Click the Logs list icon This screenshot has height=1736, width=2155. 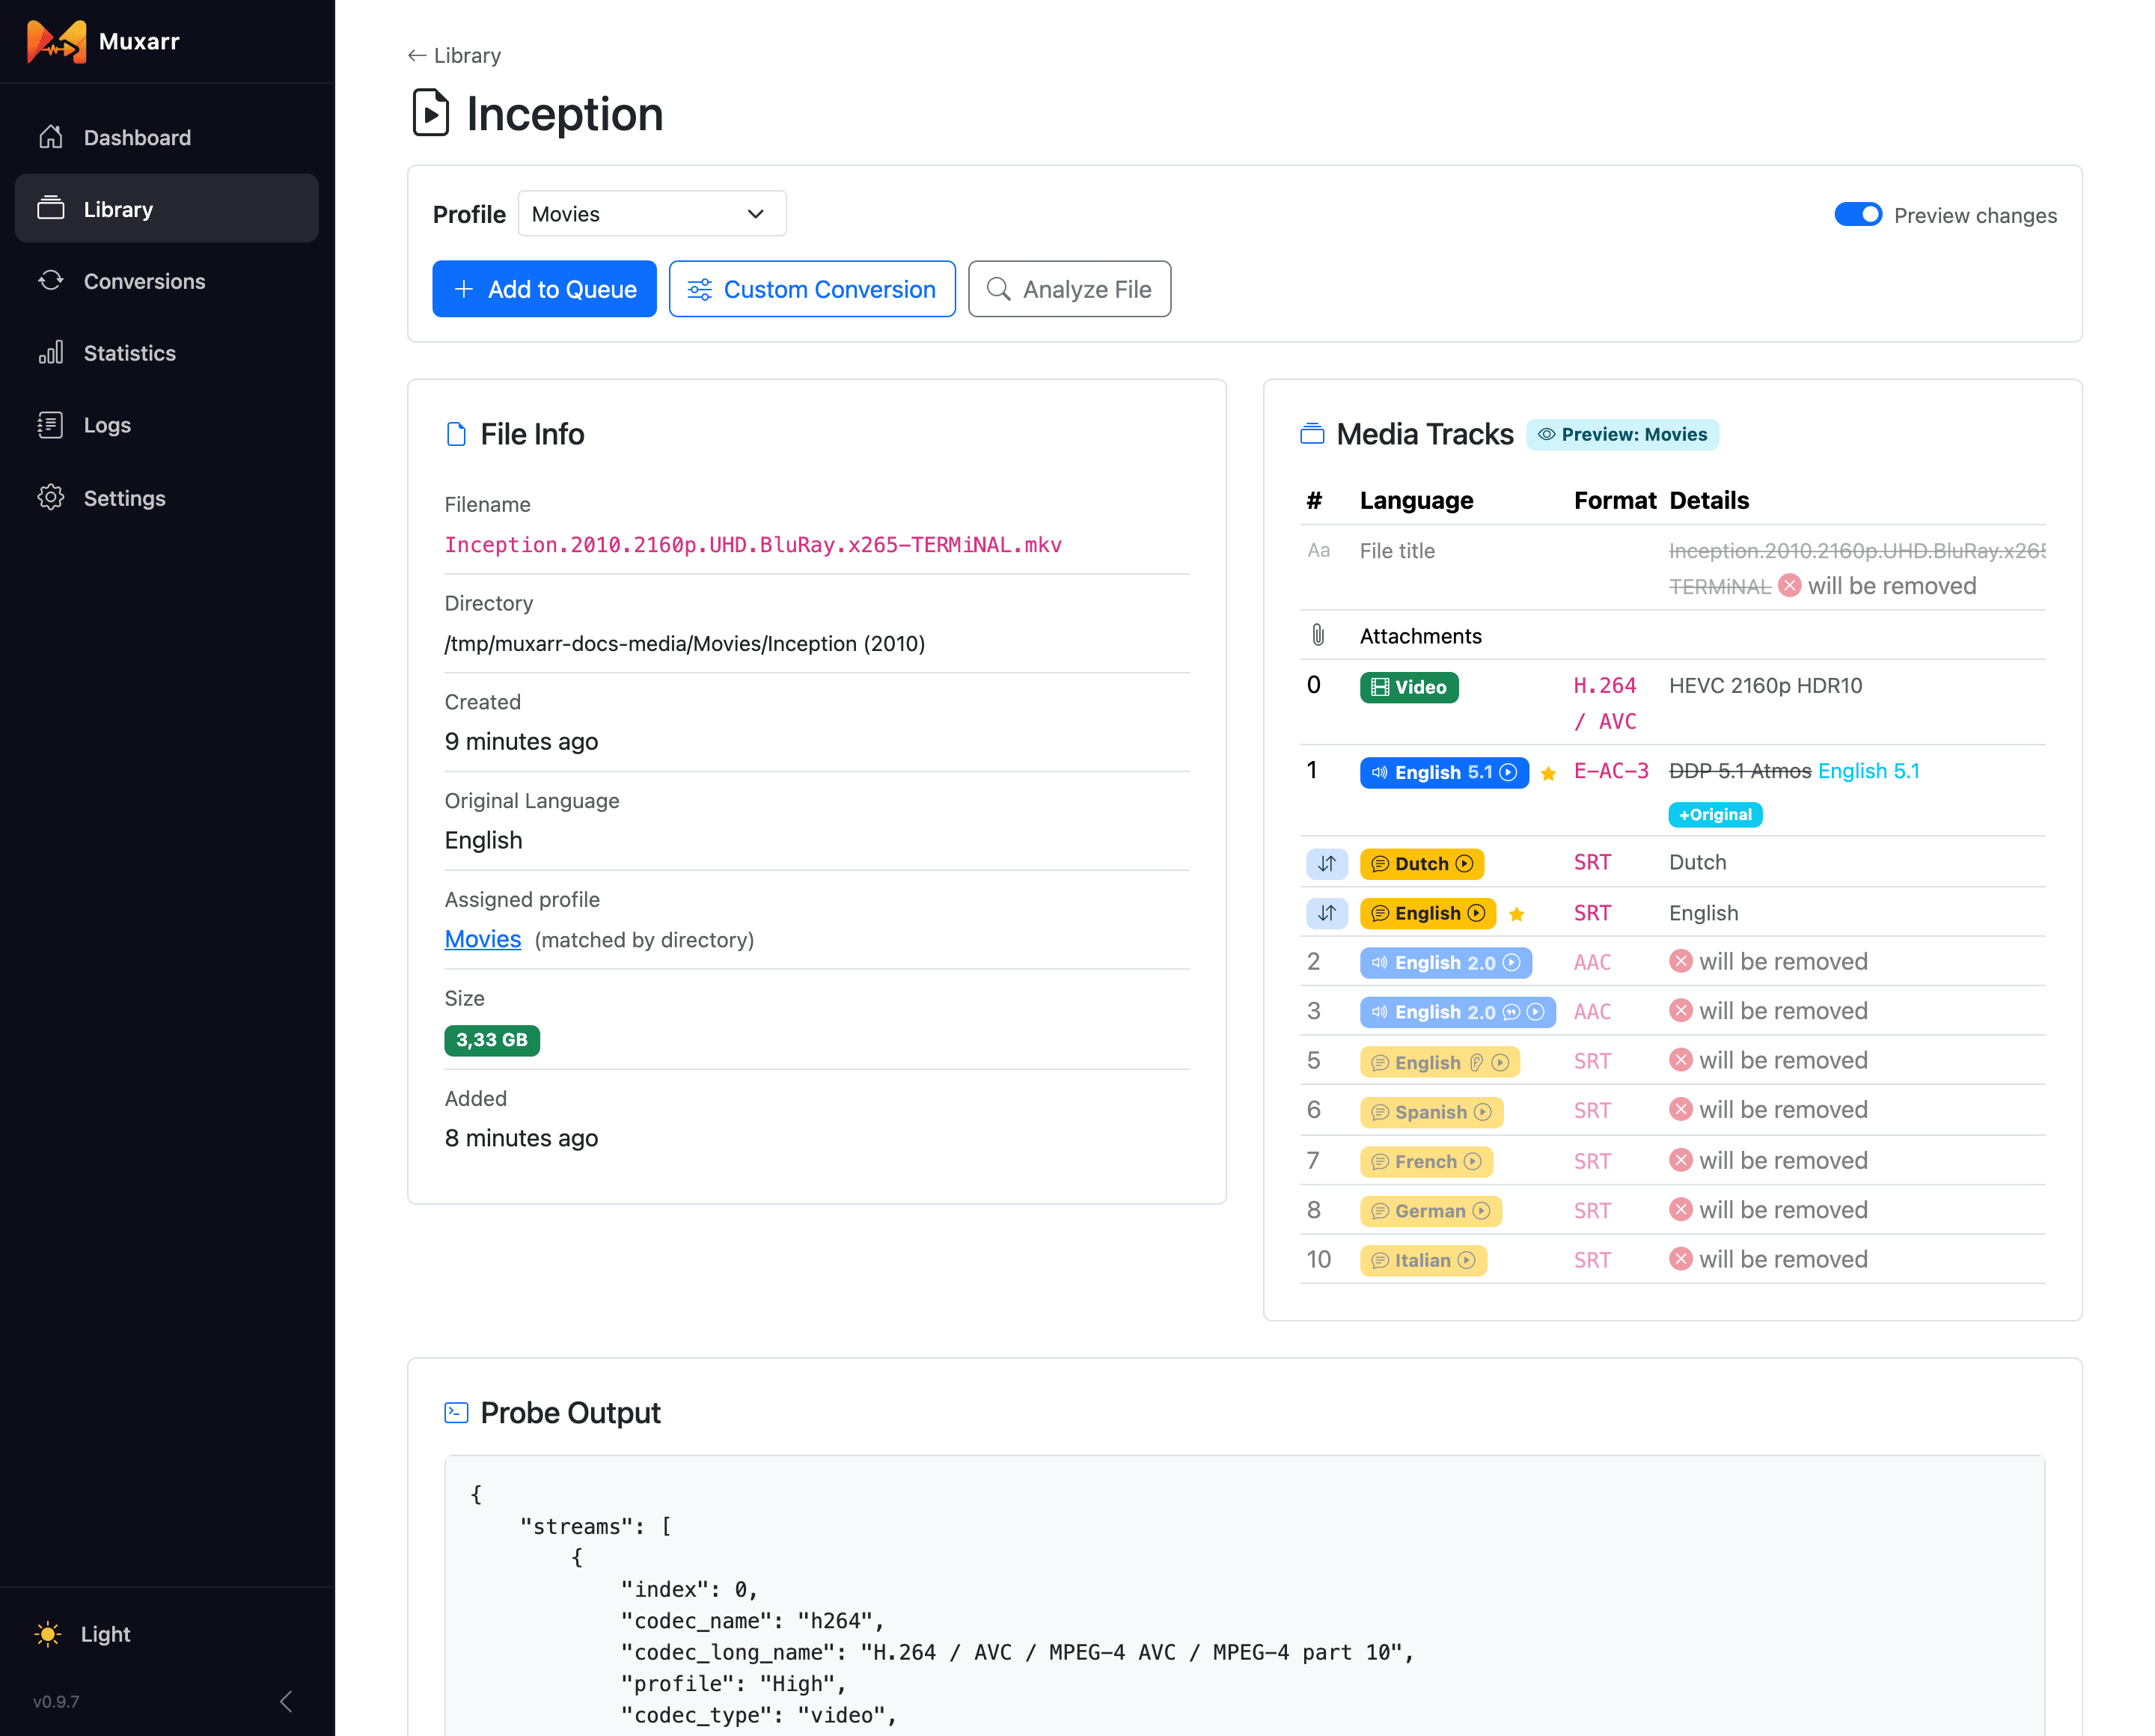coord(51,425)
